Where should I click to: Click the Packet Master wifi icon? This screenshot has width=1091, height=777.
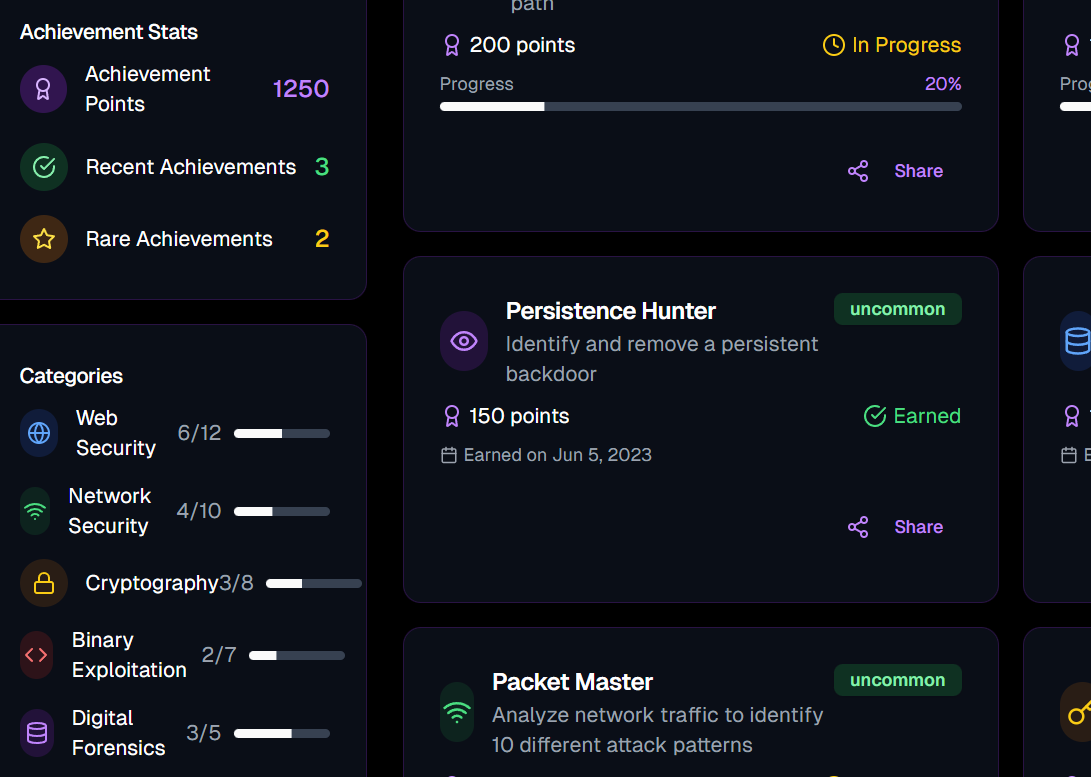[457, 712]
